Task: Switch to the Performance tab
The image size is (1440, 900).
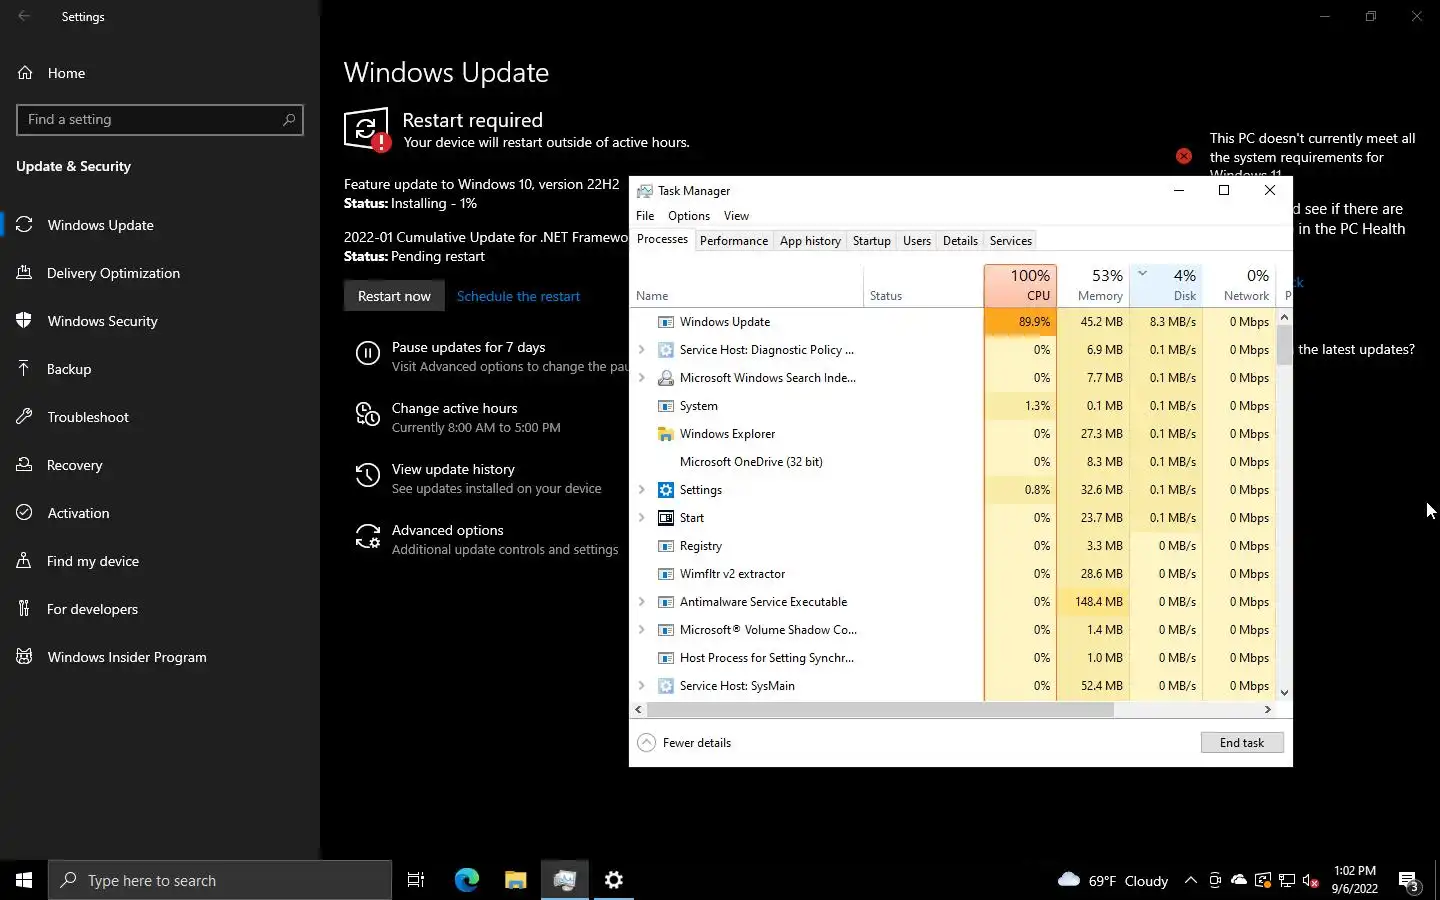Action: (x=734, y=241)
